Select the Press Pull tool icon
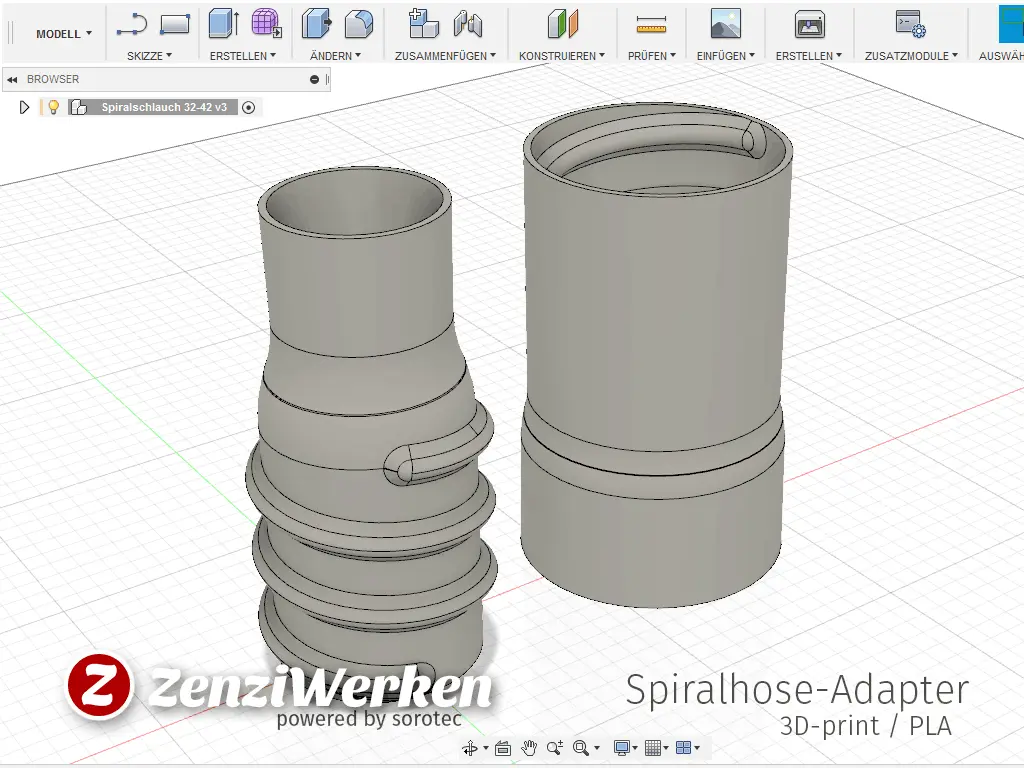 [316, 24]
